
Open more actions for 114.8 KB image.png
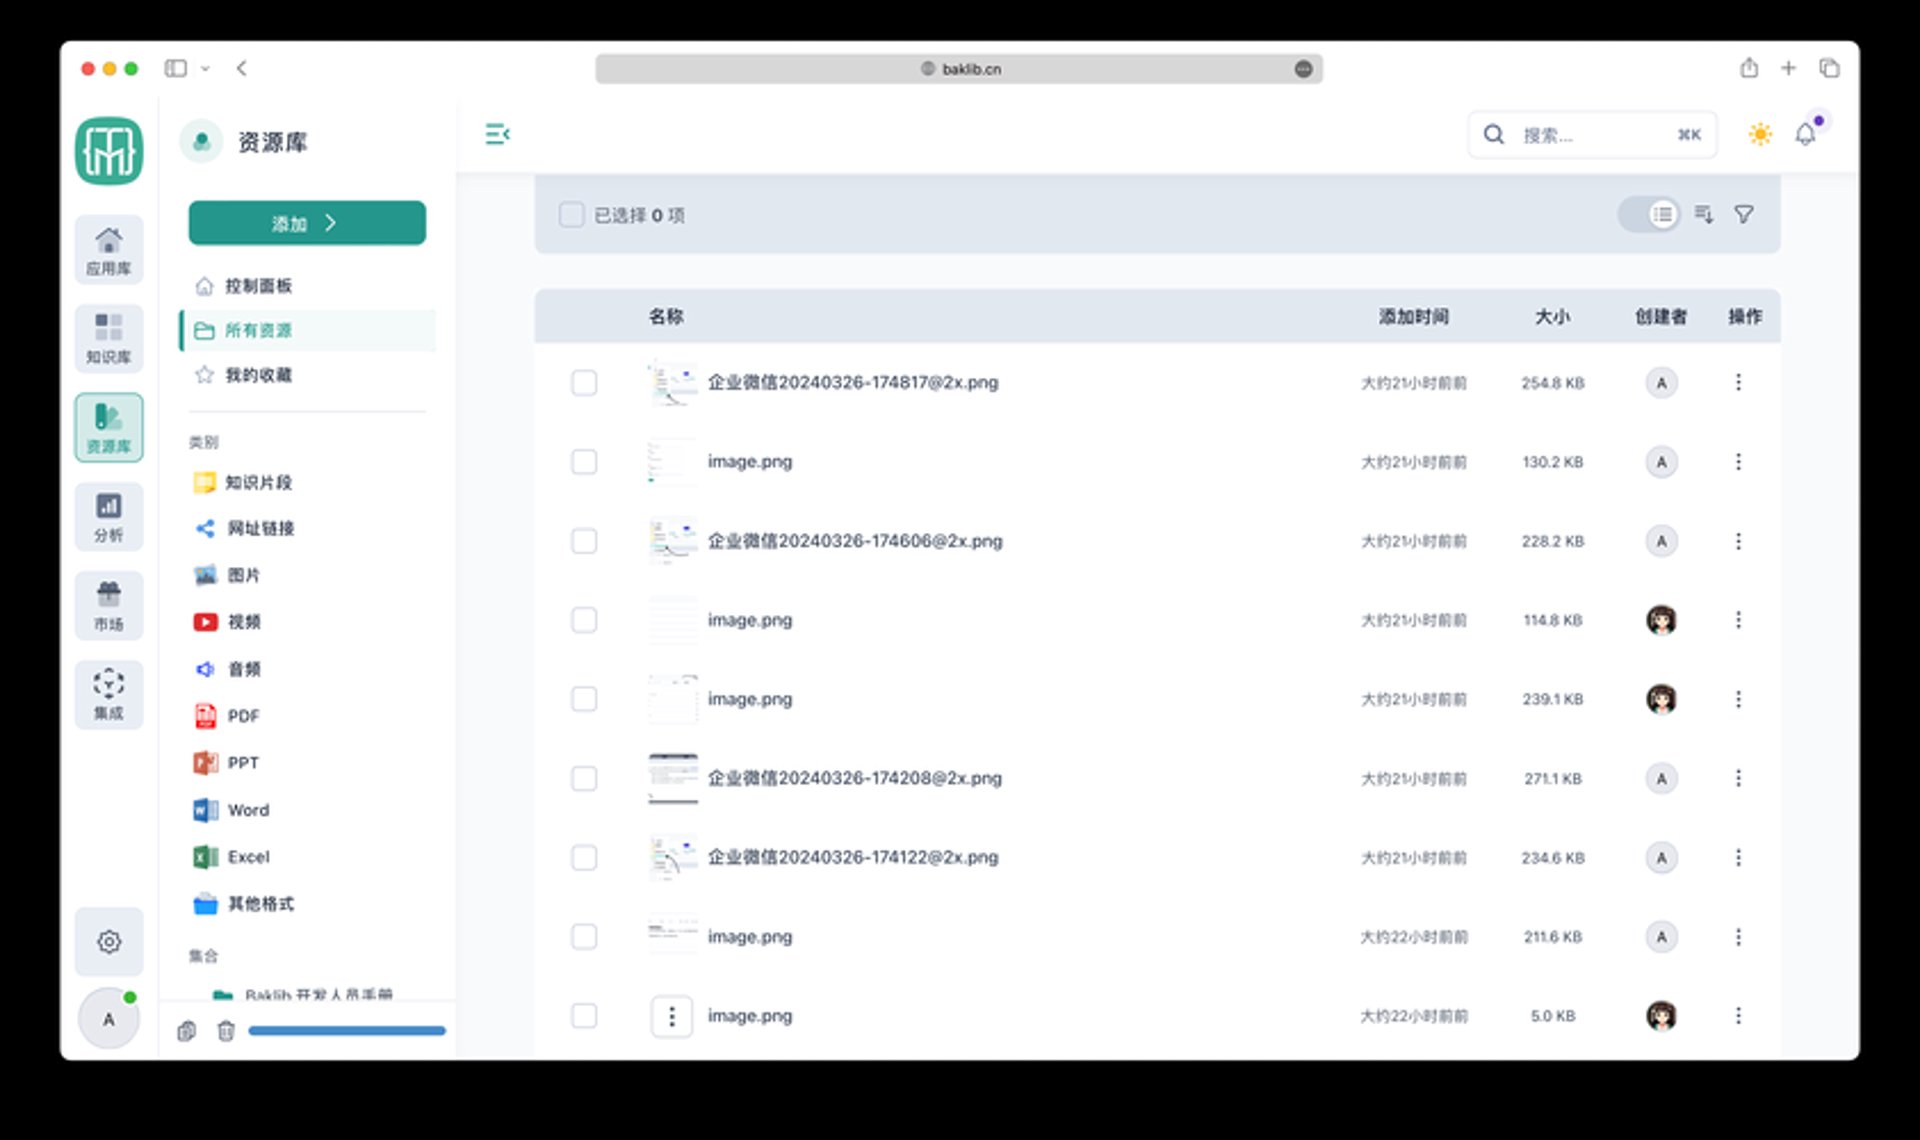point(1738,619)
